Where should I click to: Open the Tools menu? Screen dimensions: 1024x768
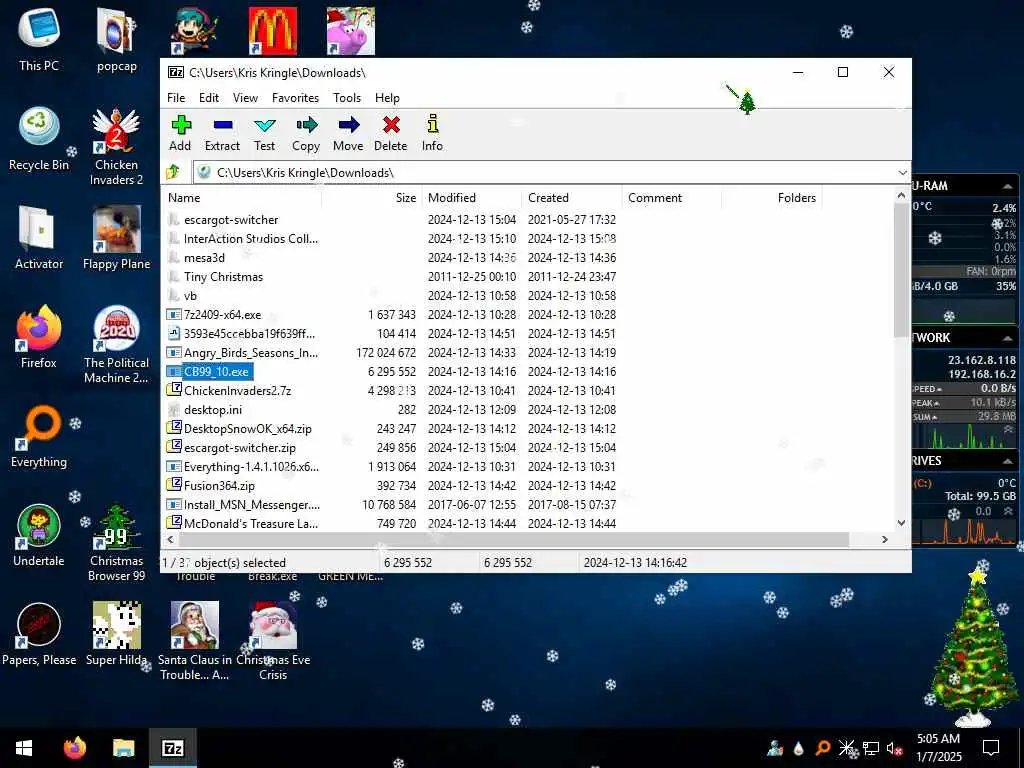pos(347,97)
